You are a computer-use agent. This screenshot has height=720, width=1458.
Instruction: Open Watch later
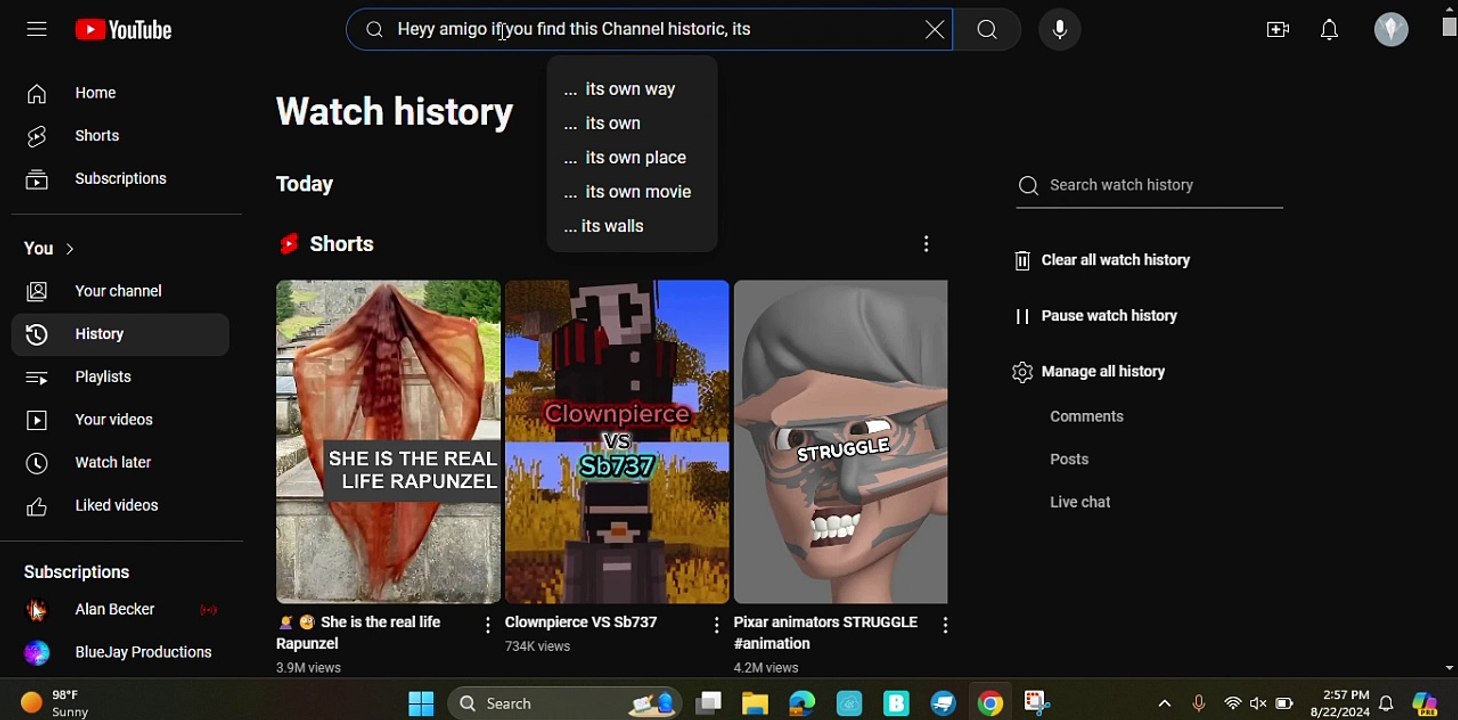(120, 463)
